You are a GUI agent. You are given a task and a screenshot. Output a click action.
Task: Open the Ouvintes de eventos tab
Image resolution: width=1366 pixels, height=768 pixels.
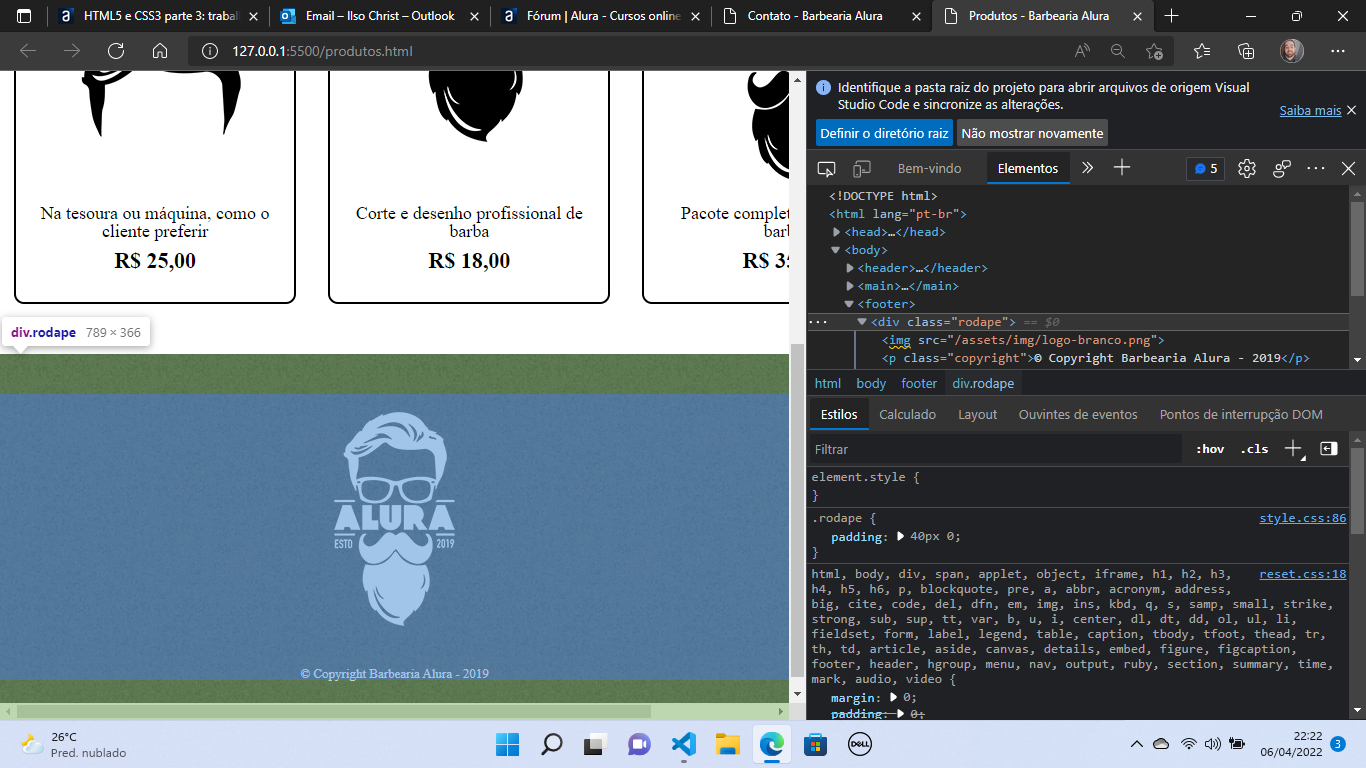pyautogui.click(x=1078, y=414)
